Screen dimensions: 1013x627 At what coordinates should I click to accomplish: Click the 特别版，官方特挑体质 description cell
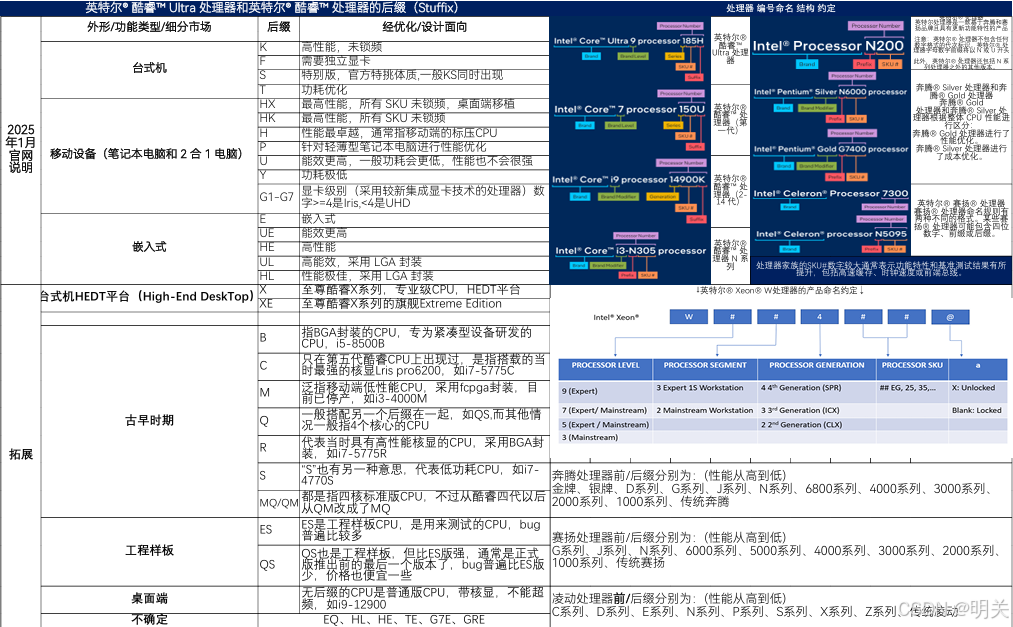click(x=424, y=76)
